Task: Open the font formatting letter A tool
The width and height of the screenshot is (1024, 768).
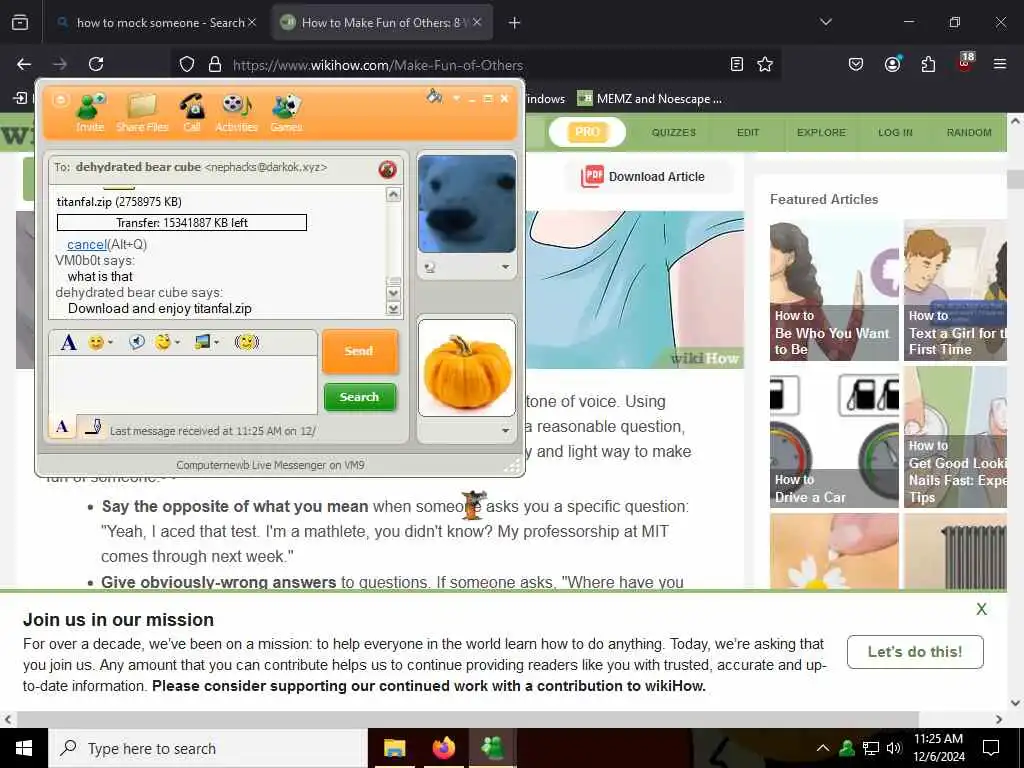Action: click(69, 342)
